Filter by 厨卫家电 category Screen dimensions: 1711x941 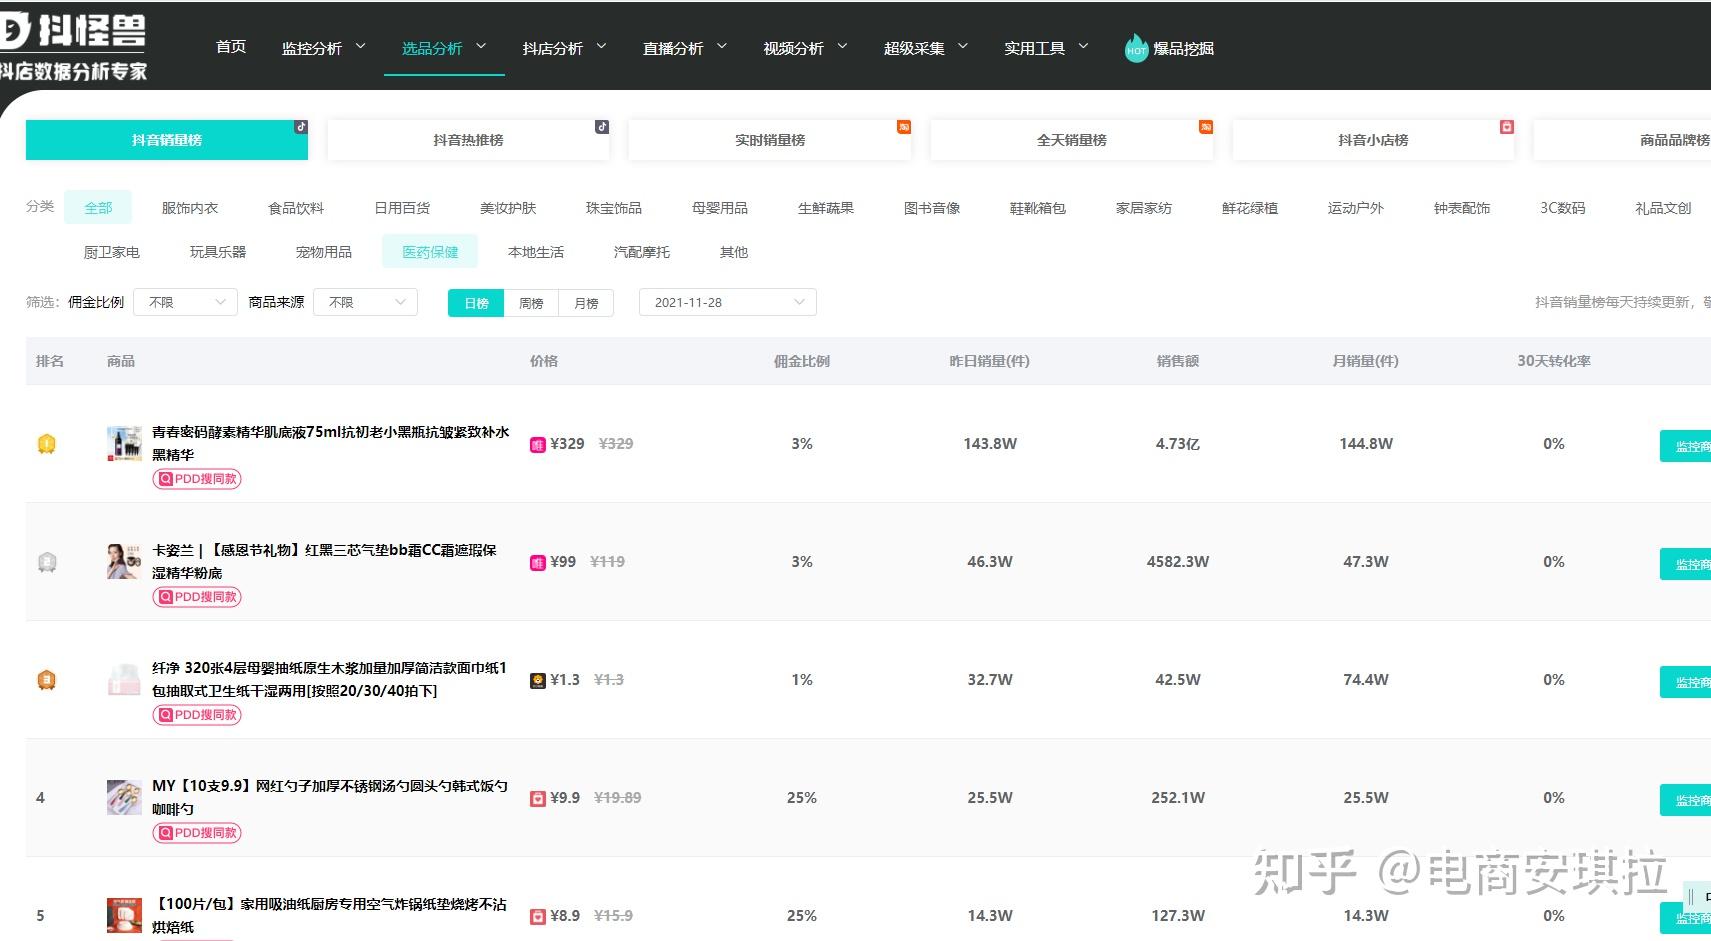(112, 252)
